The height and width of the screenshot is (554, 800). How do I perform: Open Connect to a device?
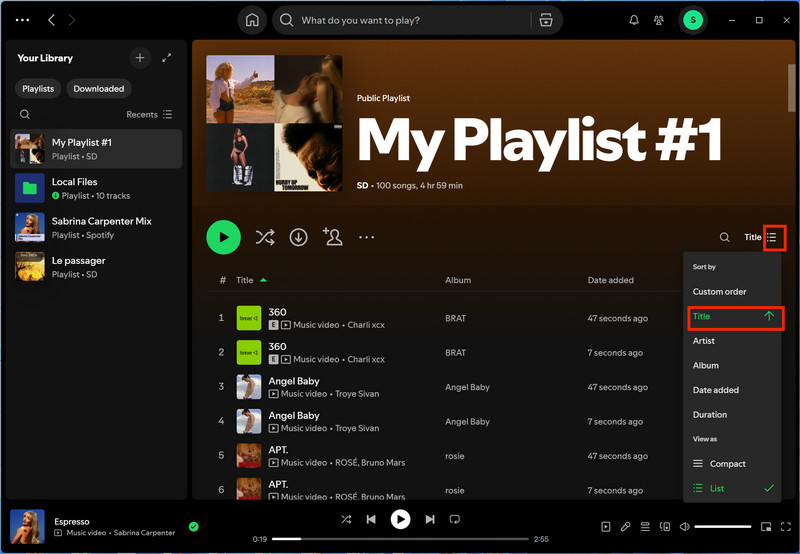(665, 527)
